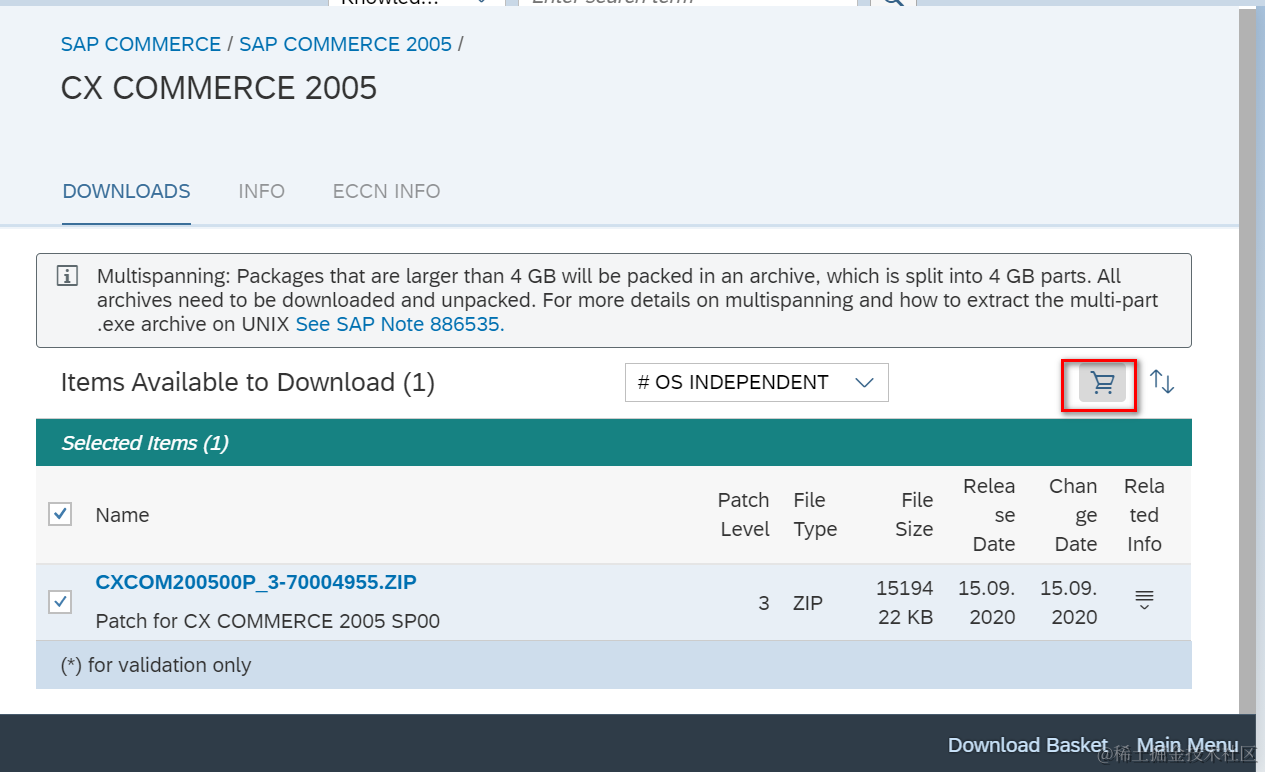Download CXCOM200500P_3-70004955.ZIP file link

256,582
